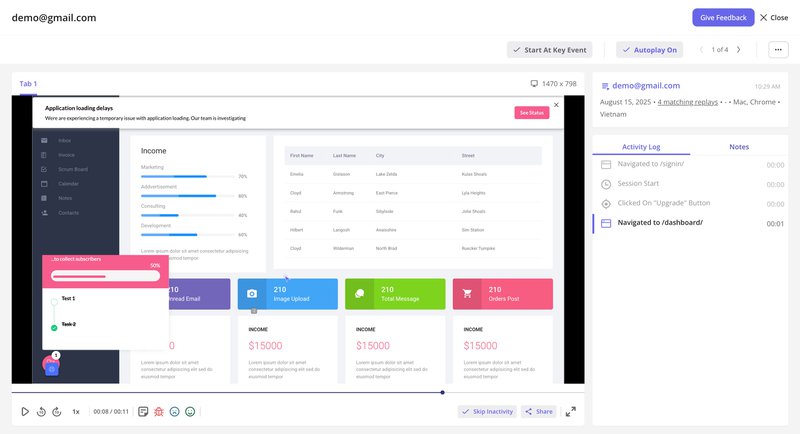Click the sad face reaction icon
The image size is (800, 434).
click(x=174, y=411)
